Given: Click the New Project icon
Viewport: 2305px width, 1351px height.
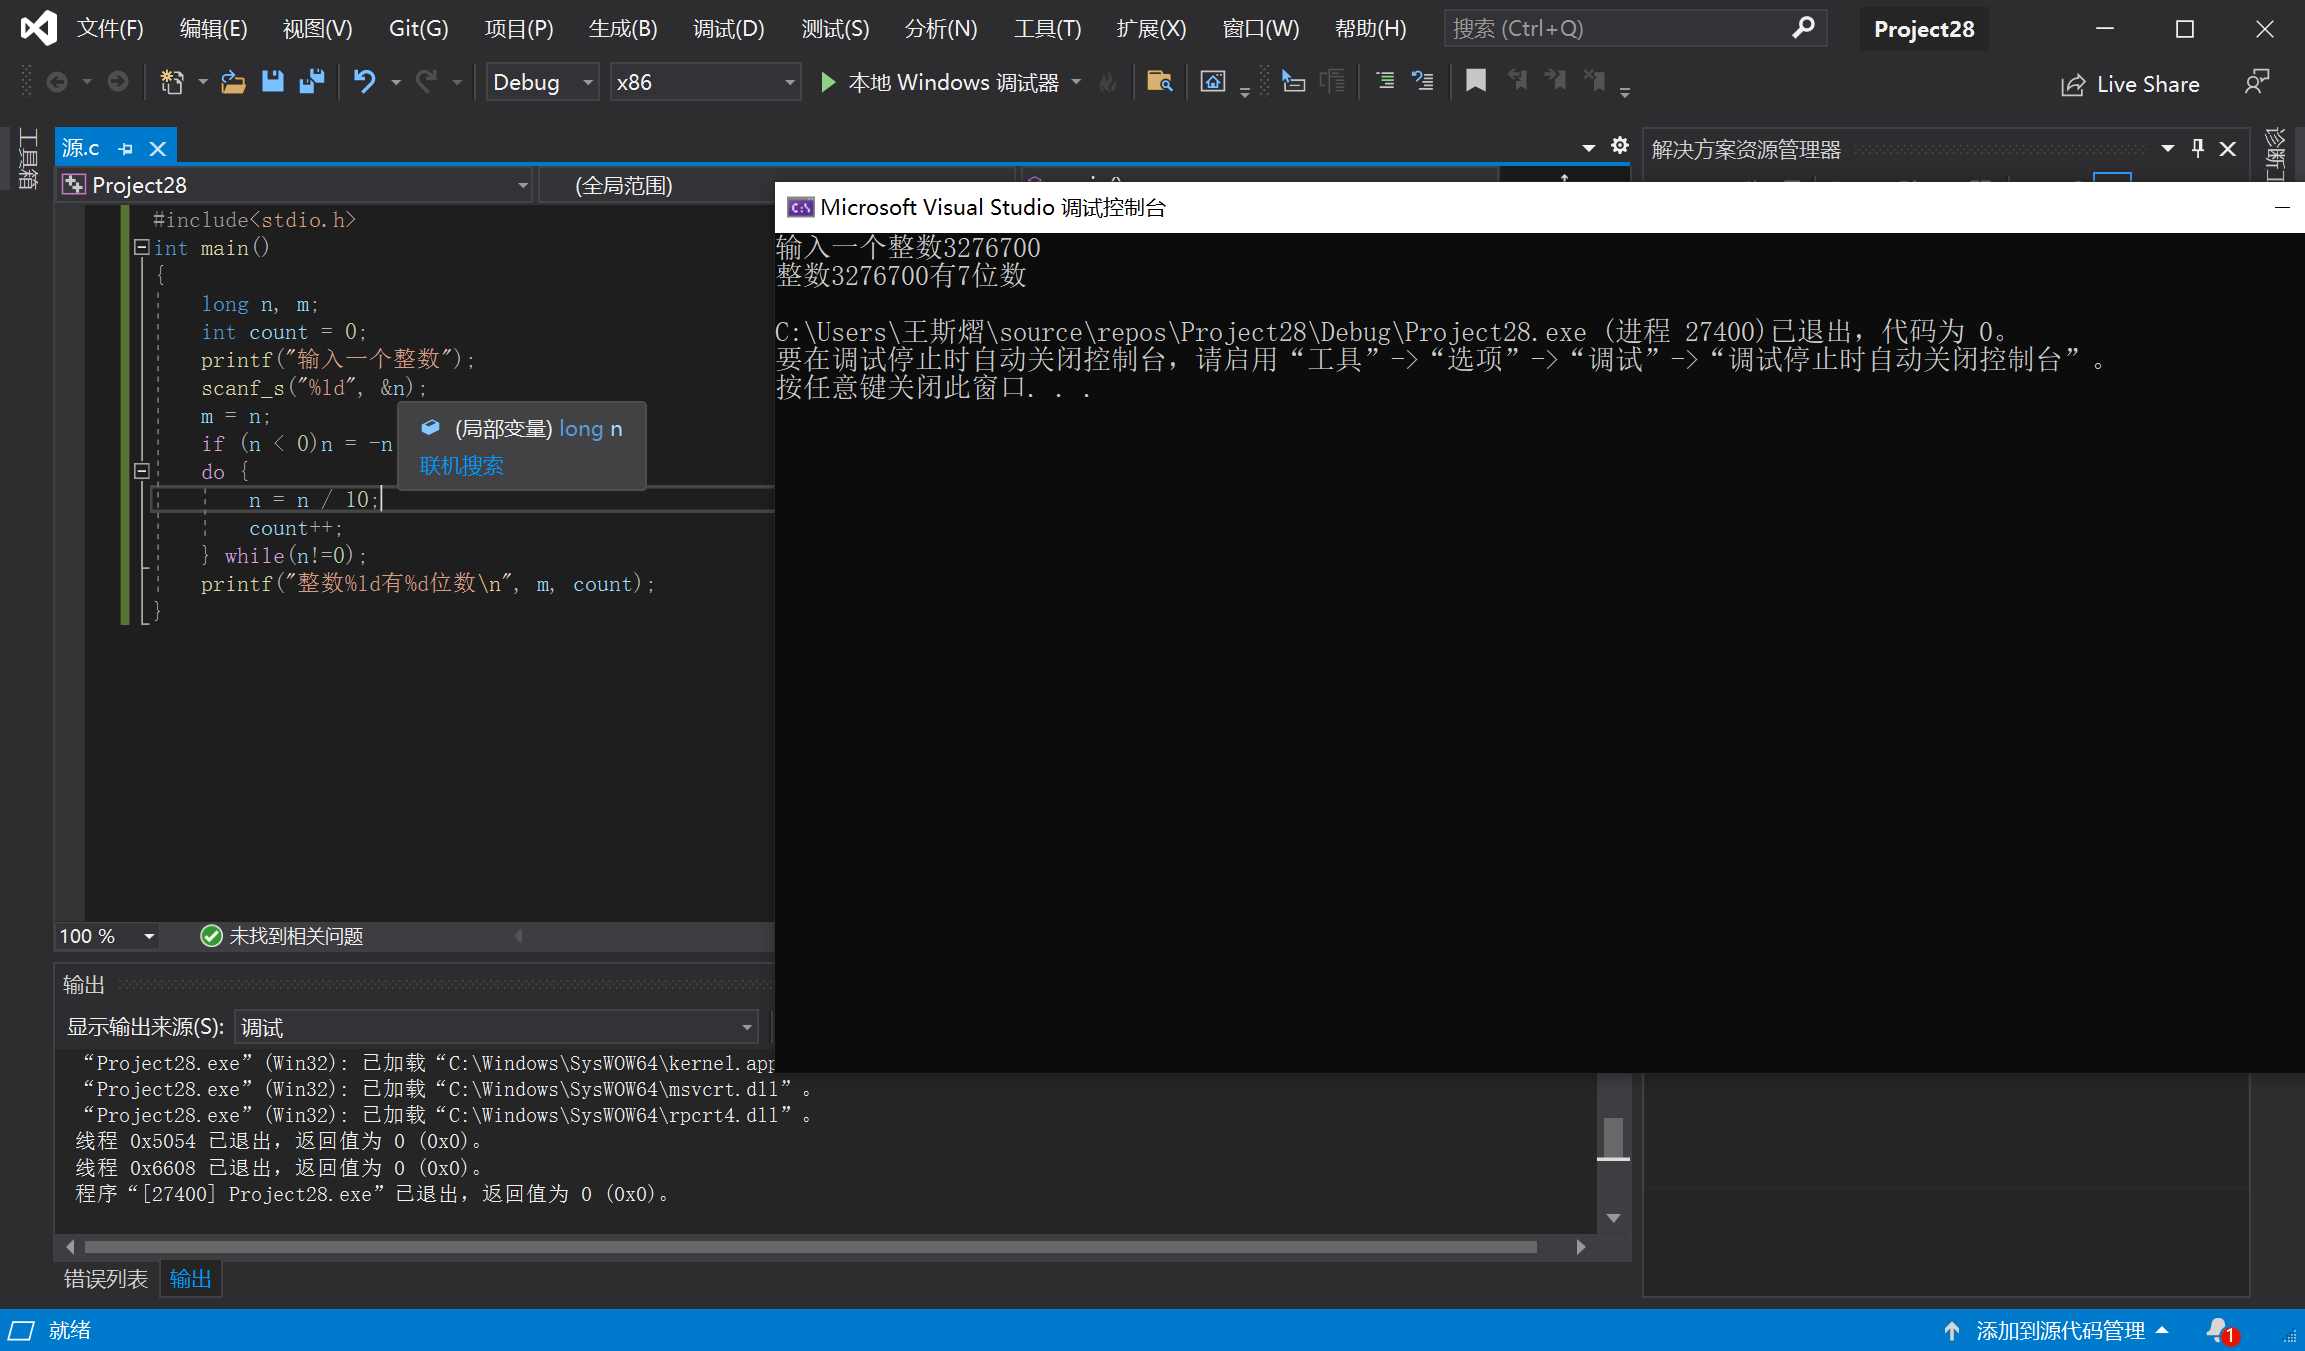Looking at the screenshot, I should click(172, 82).
